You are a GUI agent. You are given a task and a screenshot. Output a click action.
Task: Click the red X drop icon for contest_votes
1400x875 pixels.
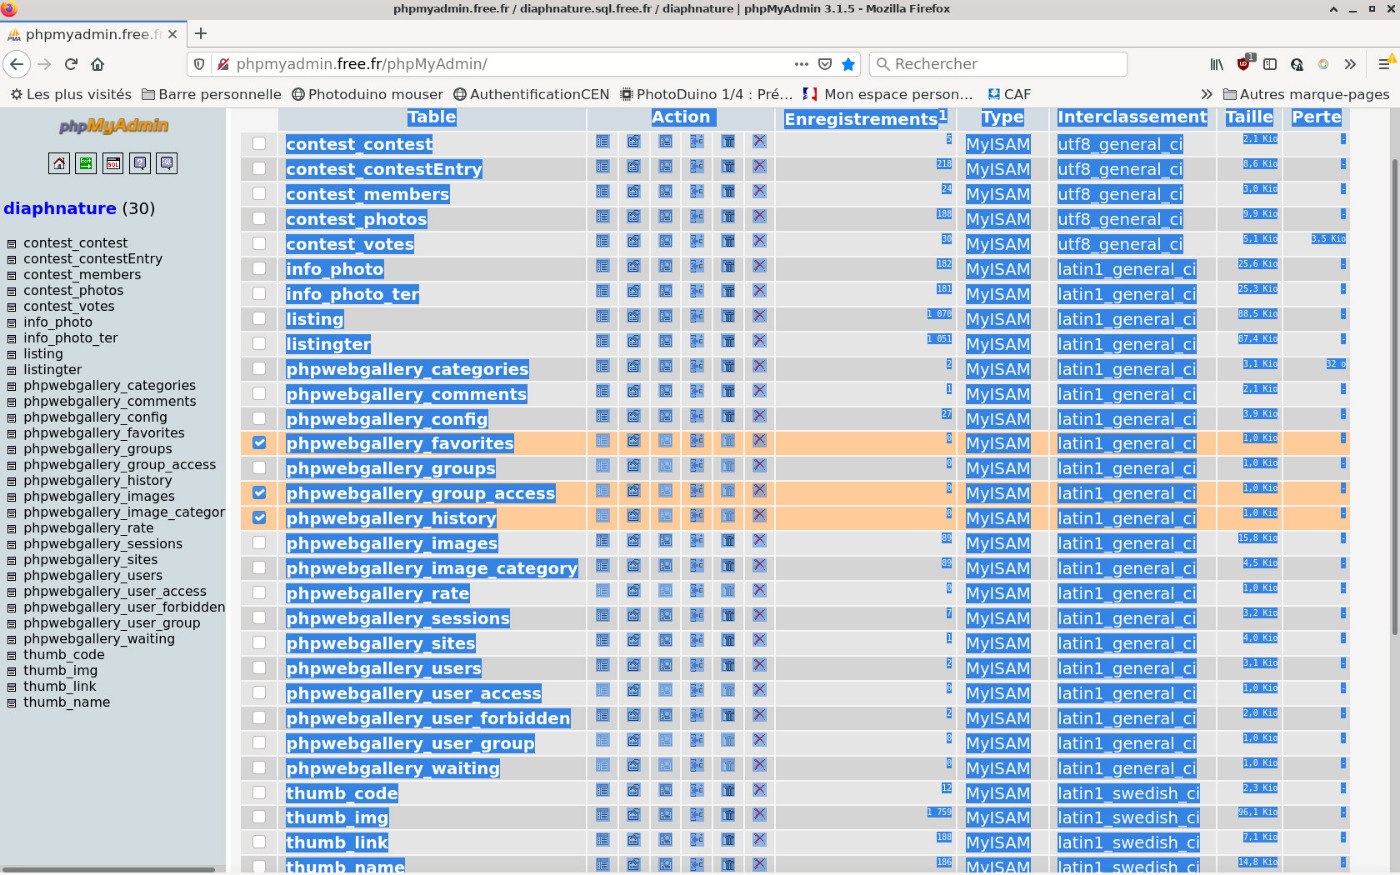click(x=759, y=241)
